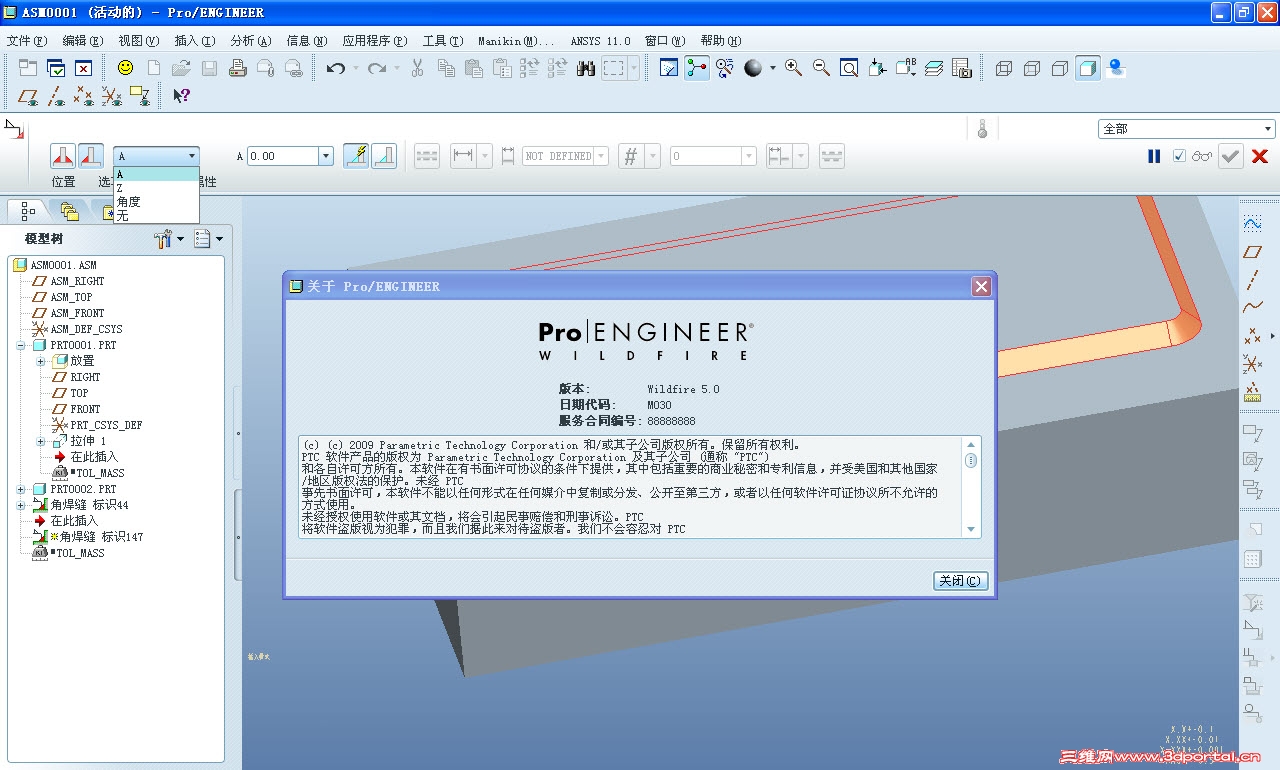Image resolution: width=1280 pixels, height=770 pixels.
Task: Click the hammer settings icon in model tree
Action: 165,239
